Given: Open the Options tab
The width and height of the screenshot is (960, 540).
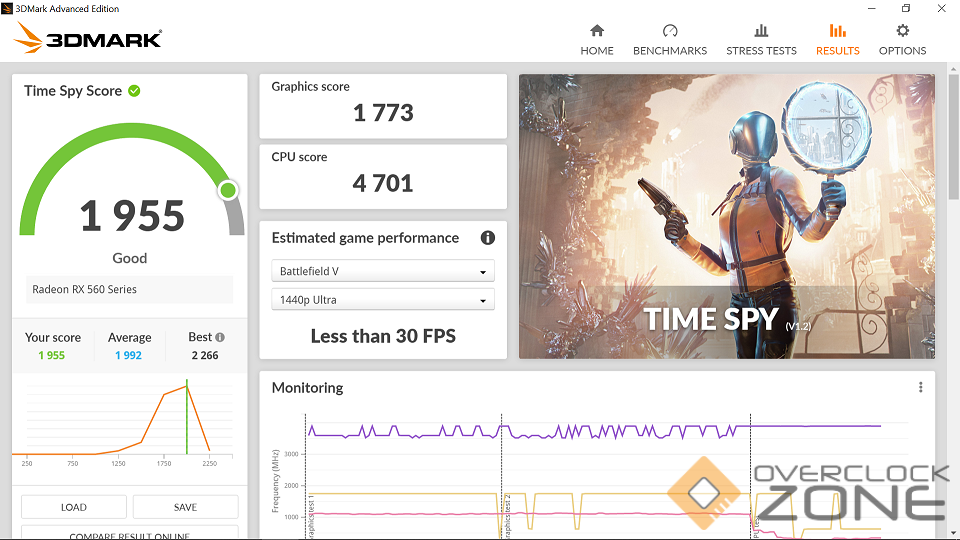Looking at the screenshot, I should coord(902,40).
